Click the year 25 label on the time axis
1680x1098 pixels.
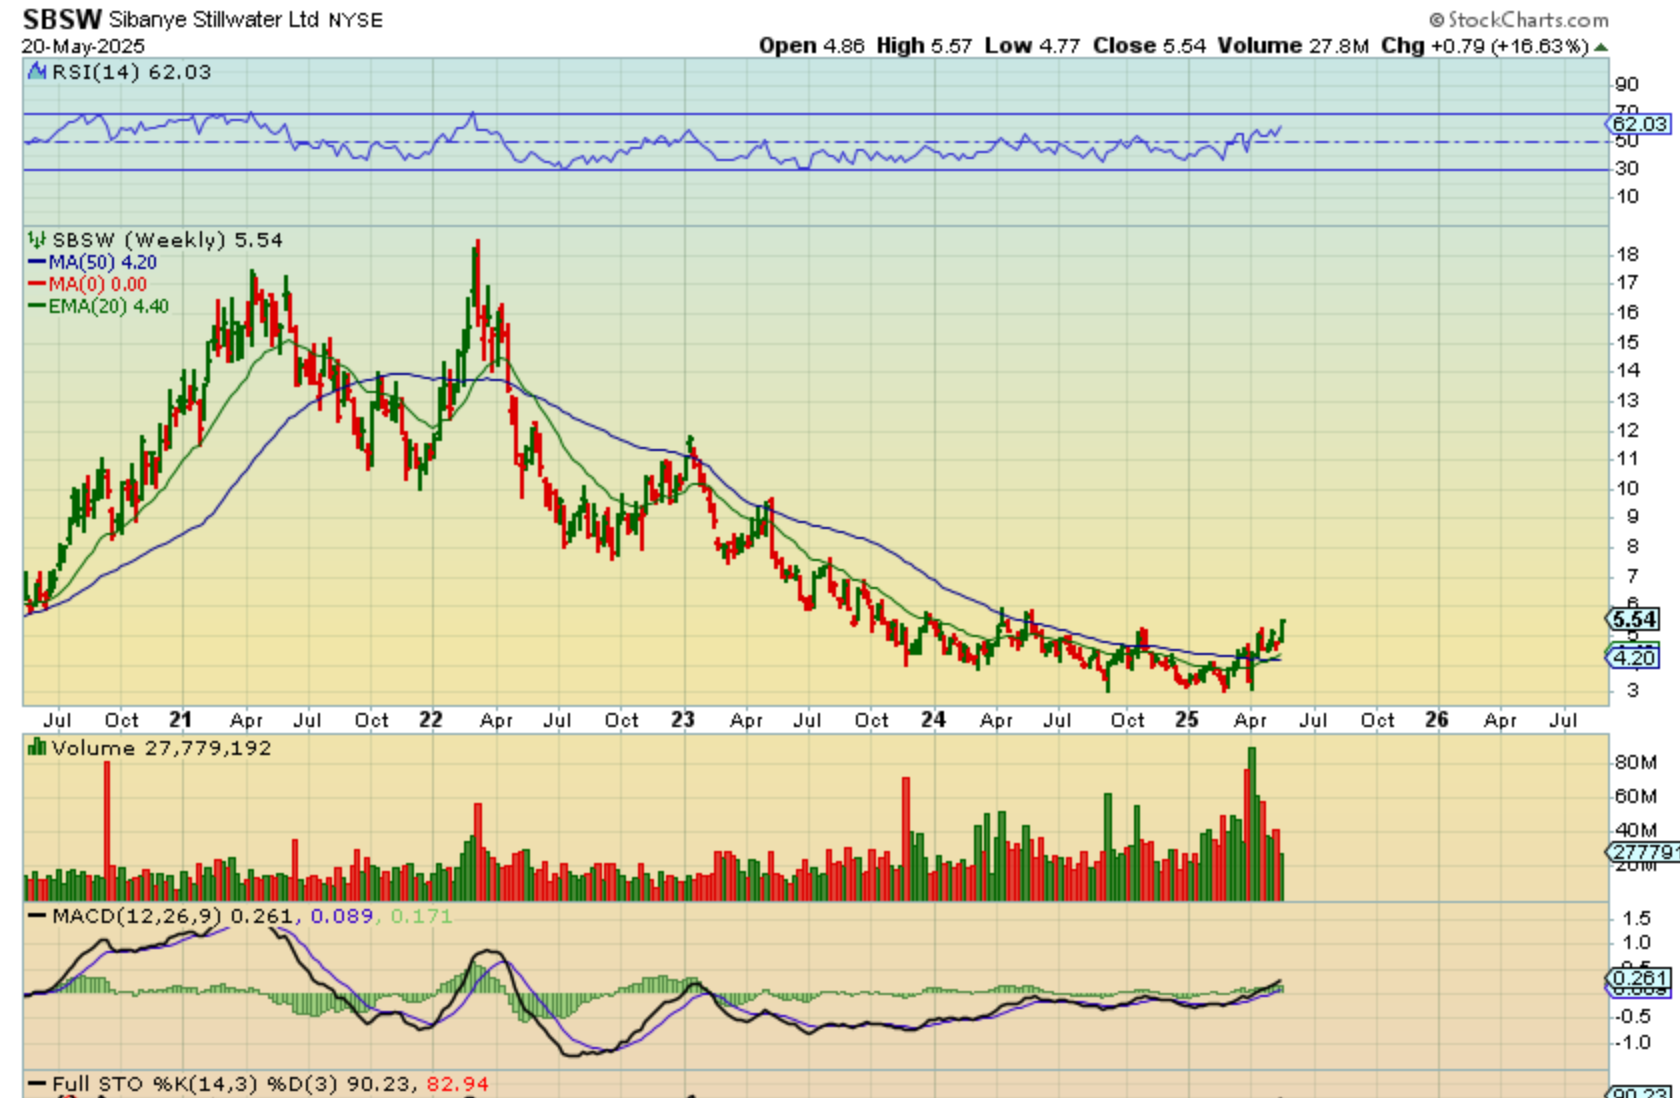(1186, 720)
